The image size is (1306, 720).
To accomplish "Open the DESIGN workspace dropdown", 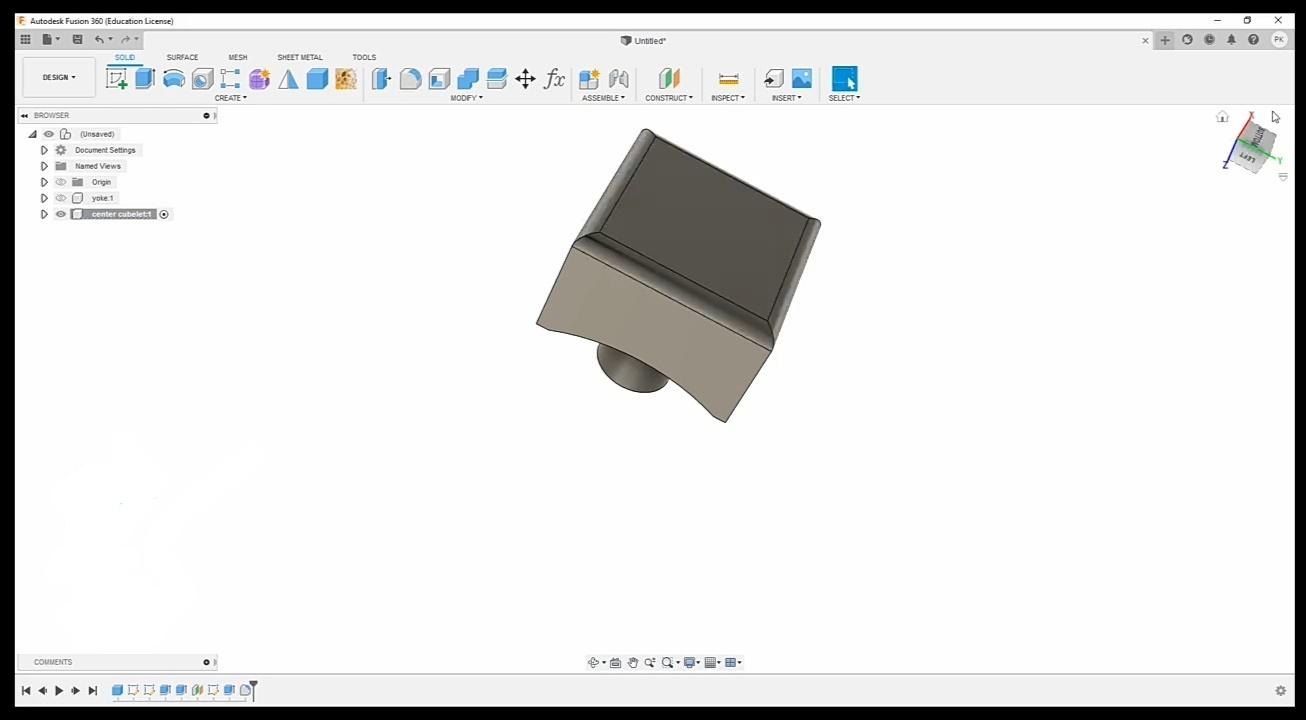I will click(x=59, y=77).
